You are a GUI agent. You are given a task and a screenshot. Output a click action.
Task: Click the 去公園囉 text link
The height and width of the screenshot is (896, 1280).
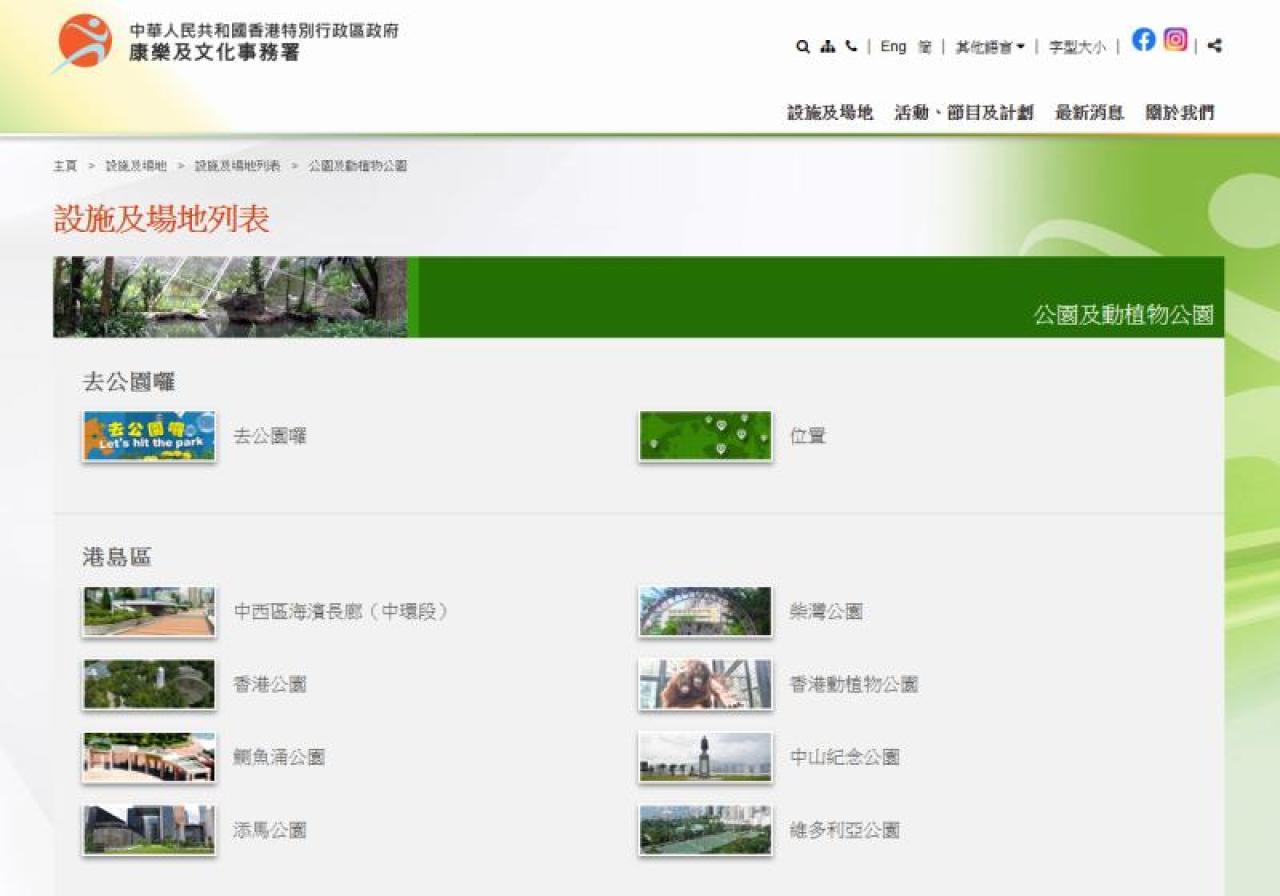click(x=270, y=436)
